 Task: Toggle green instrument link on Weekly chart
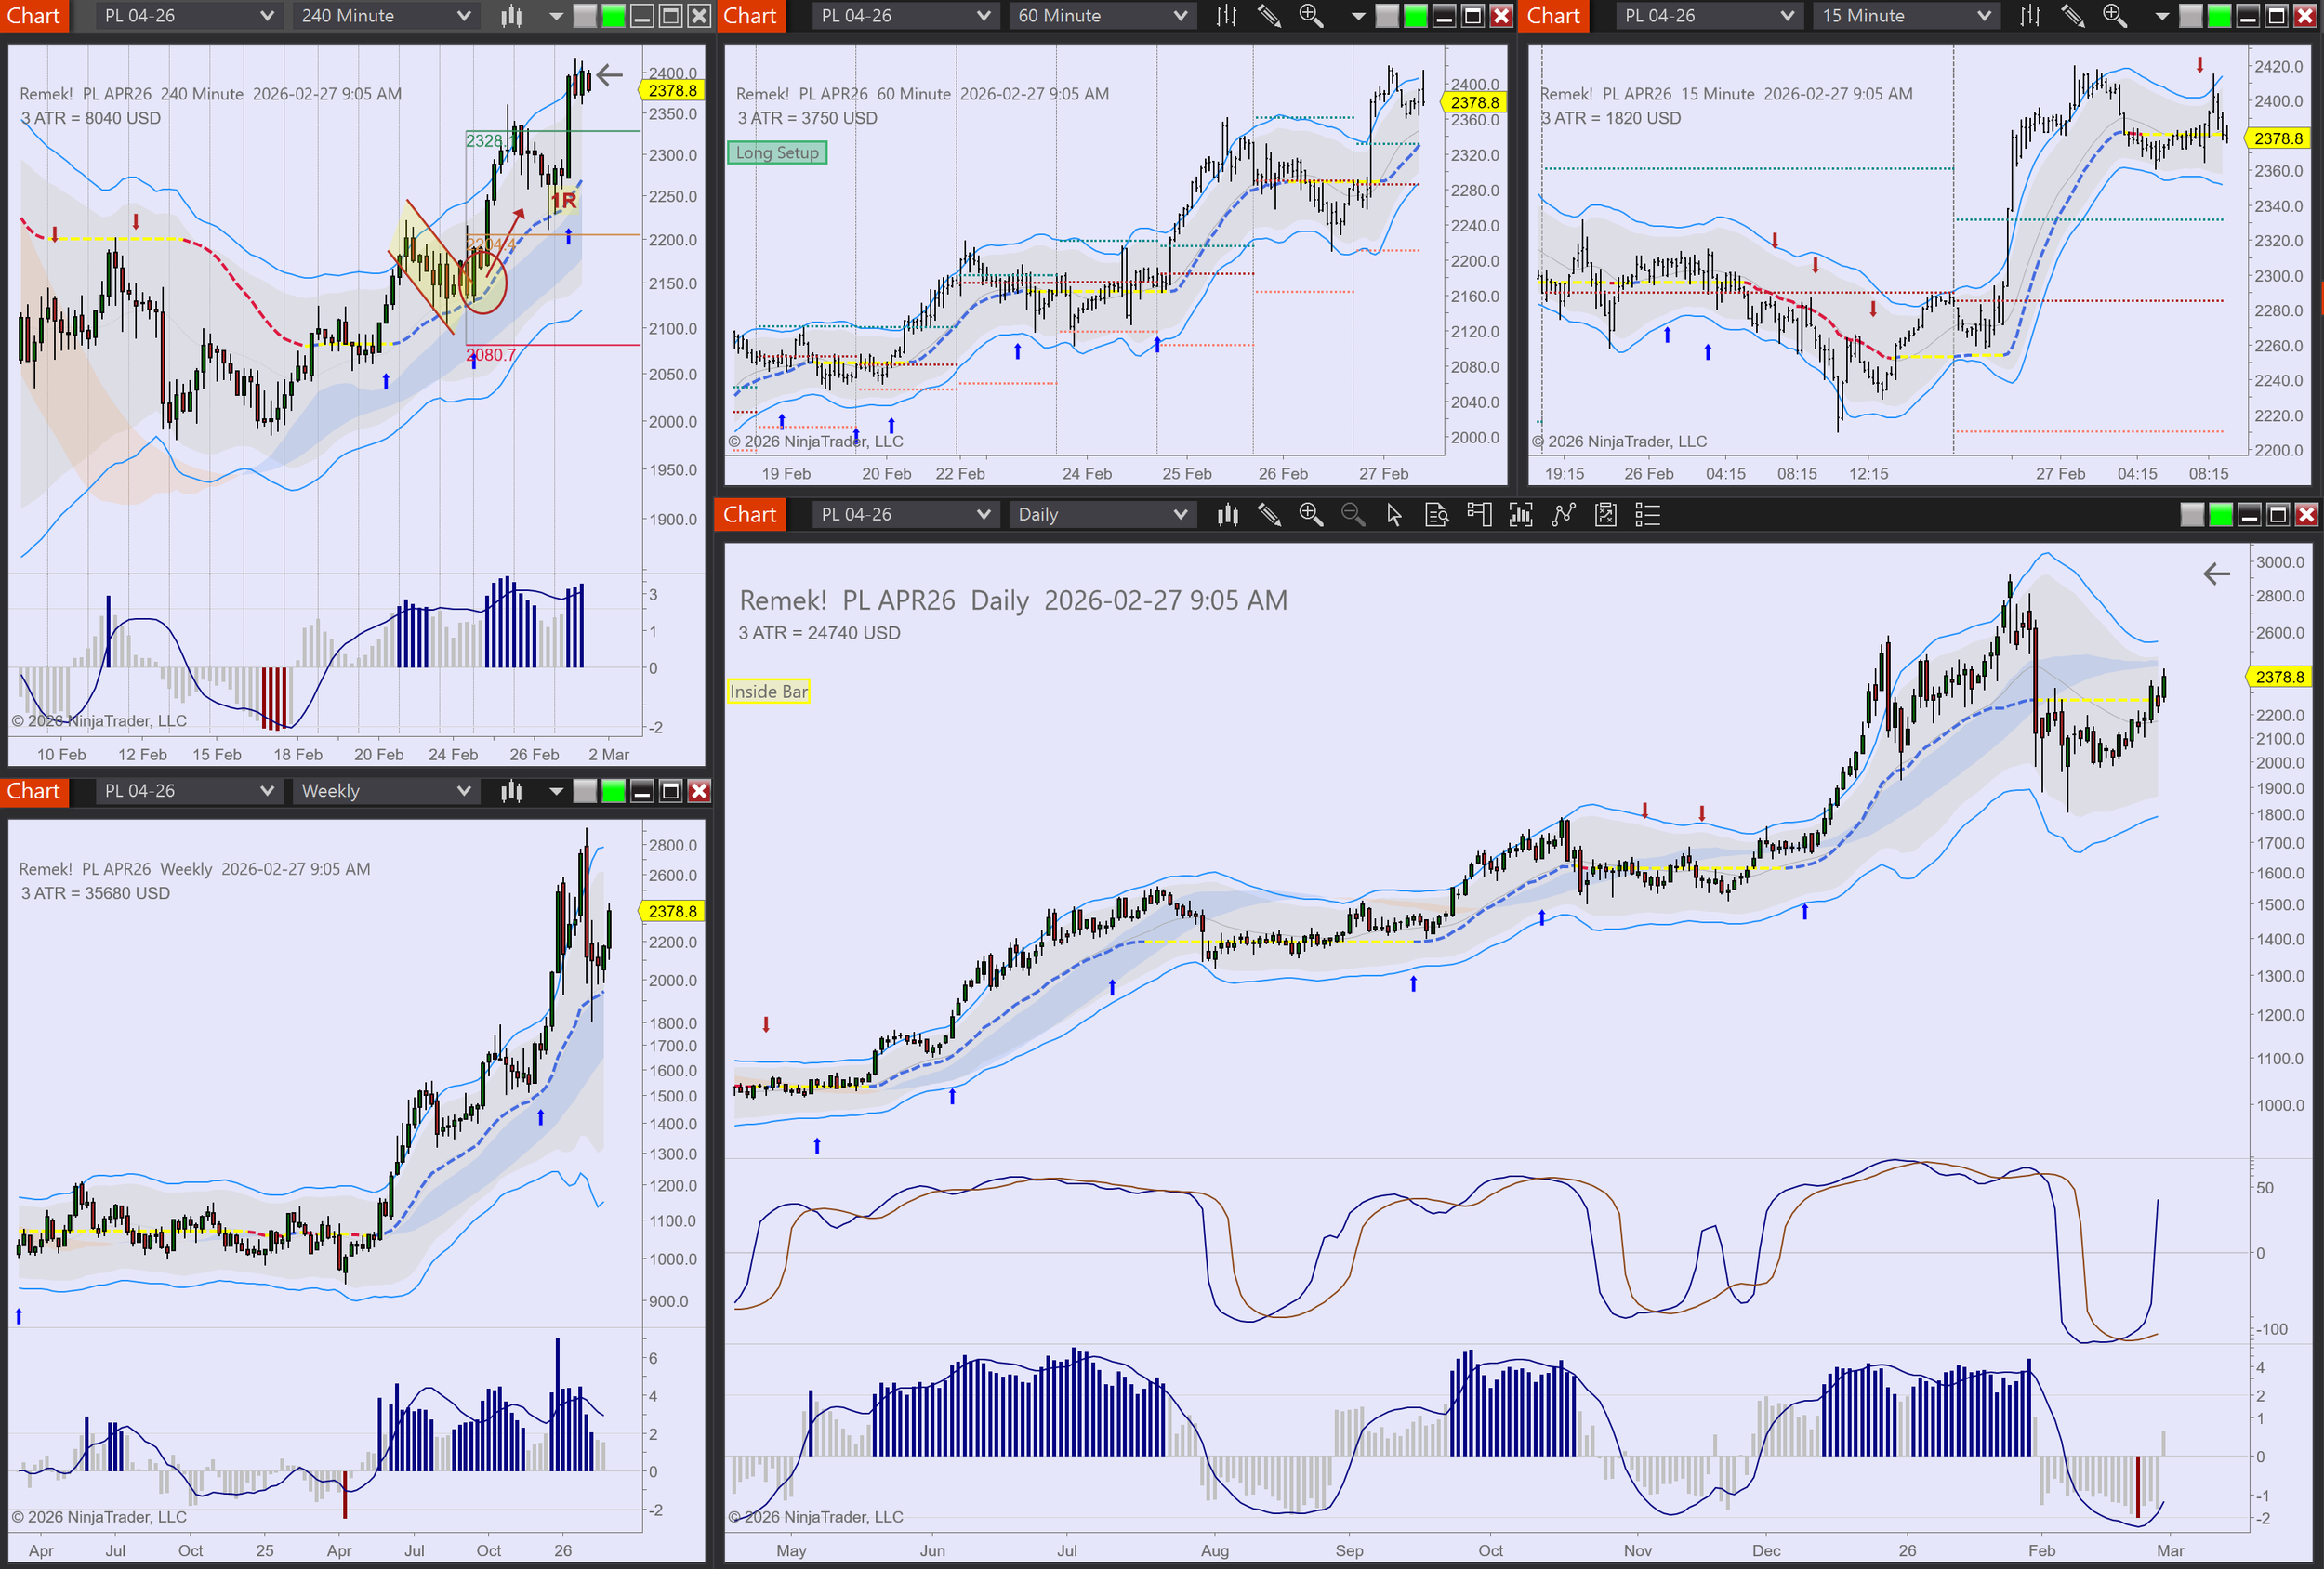coord(613,791)
